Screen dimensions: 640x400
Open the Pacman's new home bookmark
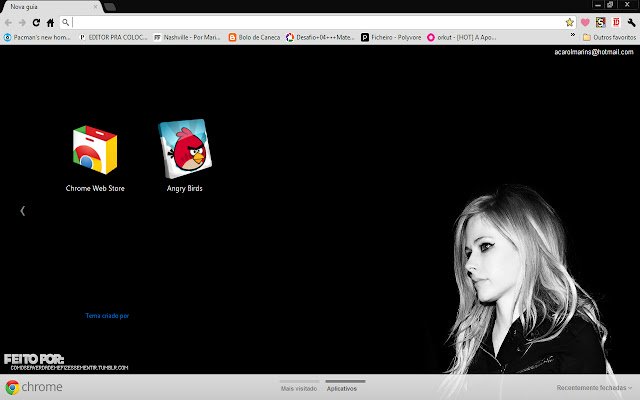tap(37, 38)
